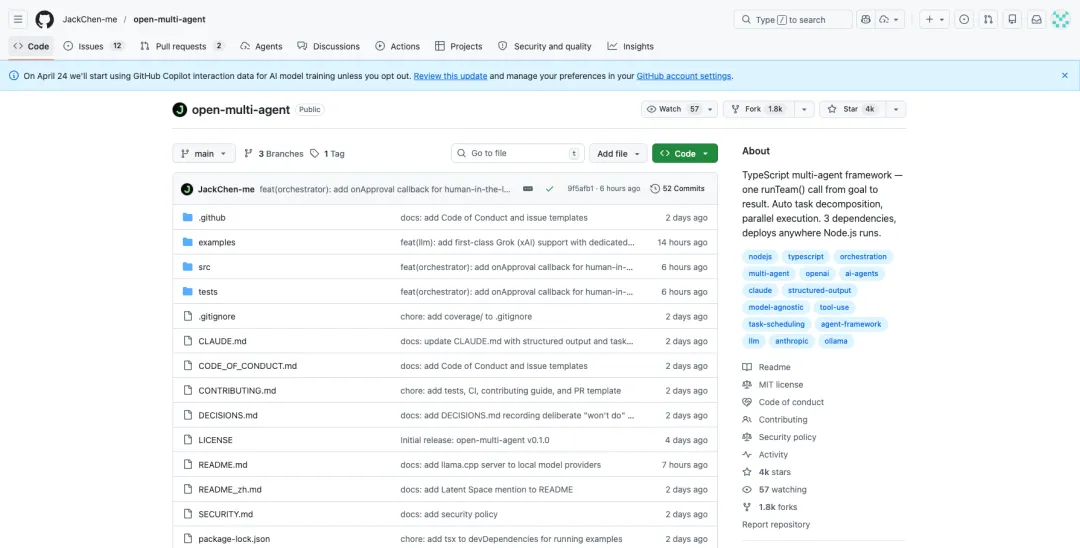
Task: Click the README.md file icon
Action: (x=187, y=465)
